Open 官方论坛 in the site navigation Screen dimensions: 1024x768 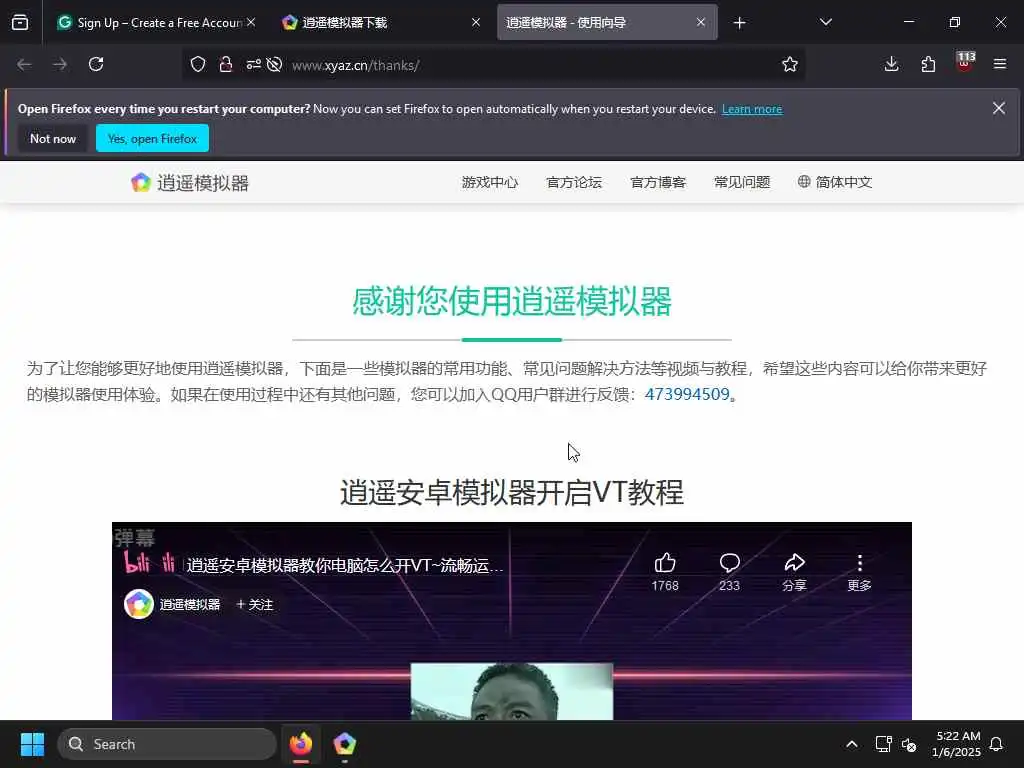tap(574, 182)
